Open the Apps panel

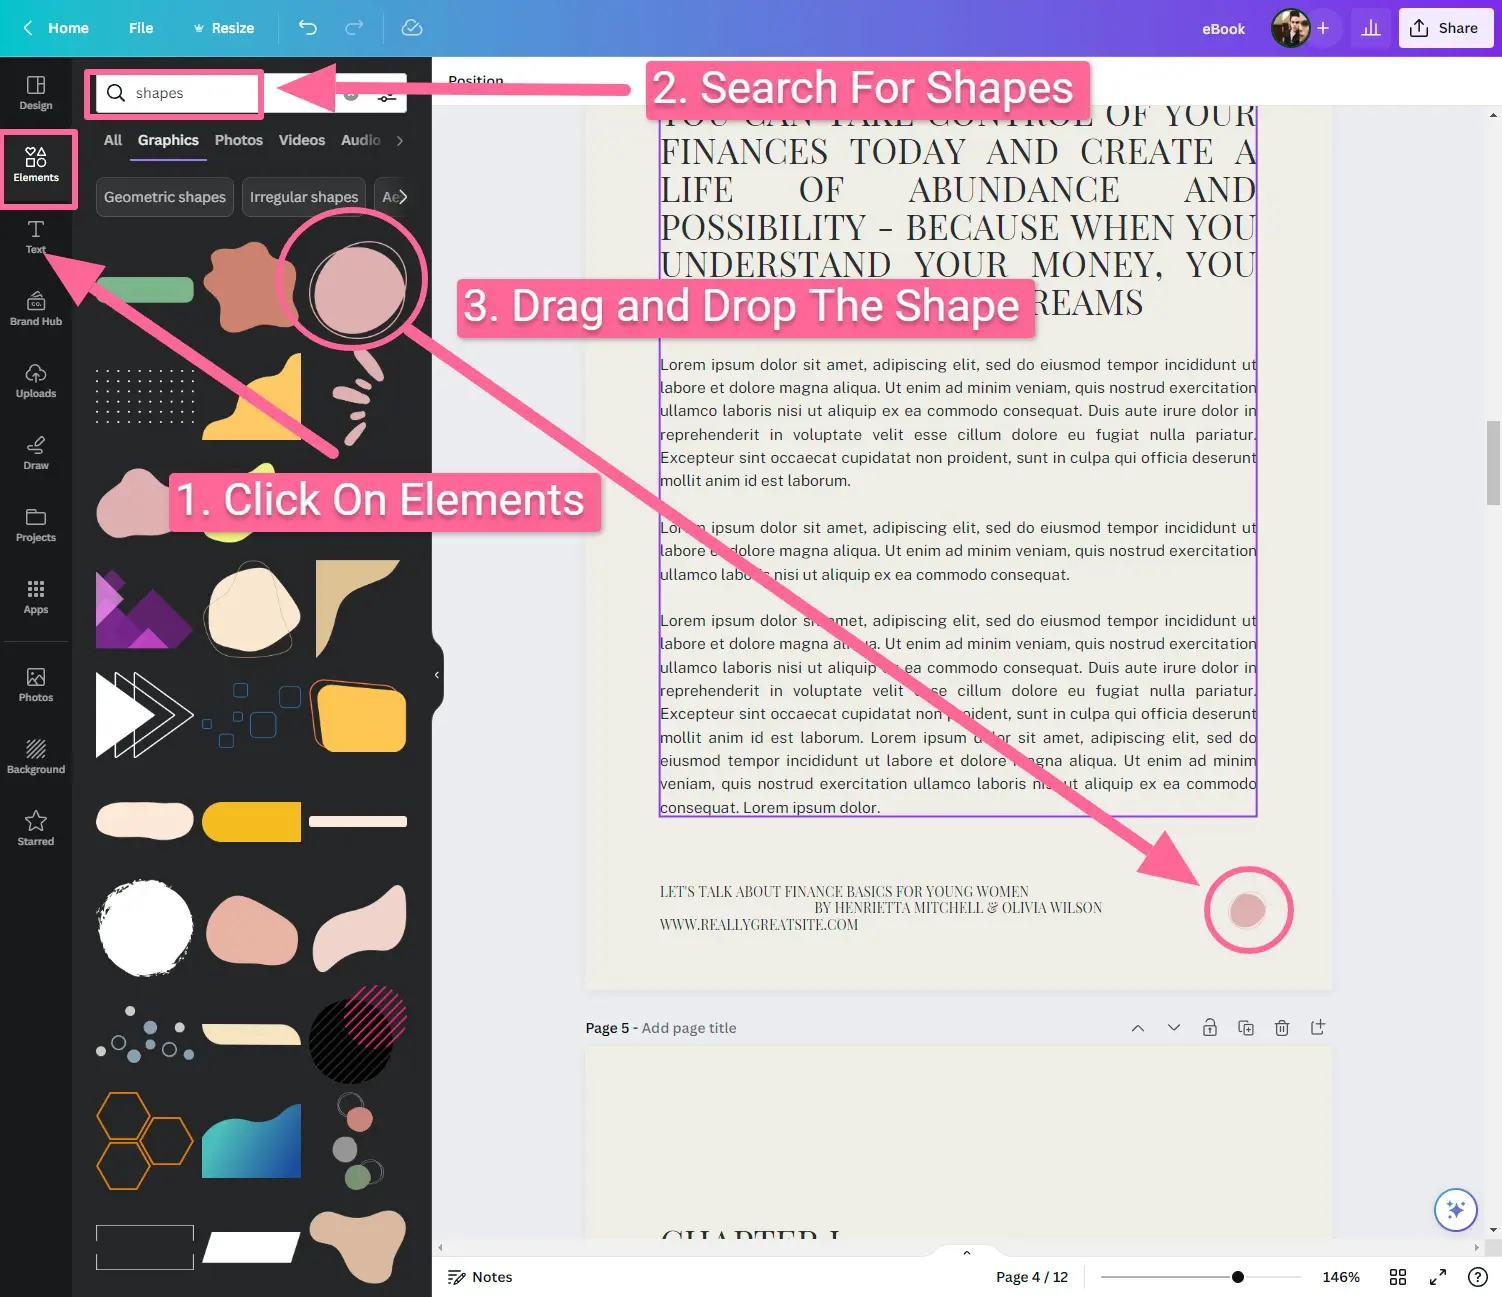point(36,597)
